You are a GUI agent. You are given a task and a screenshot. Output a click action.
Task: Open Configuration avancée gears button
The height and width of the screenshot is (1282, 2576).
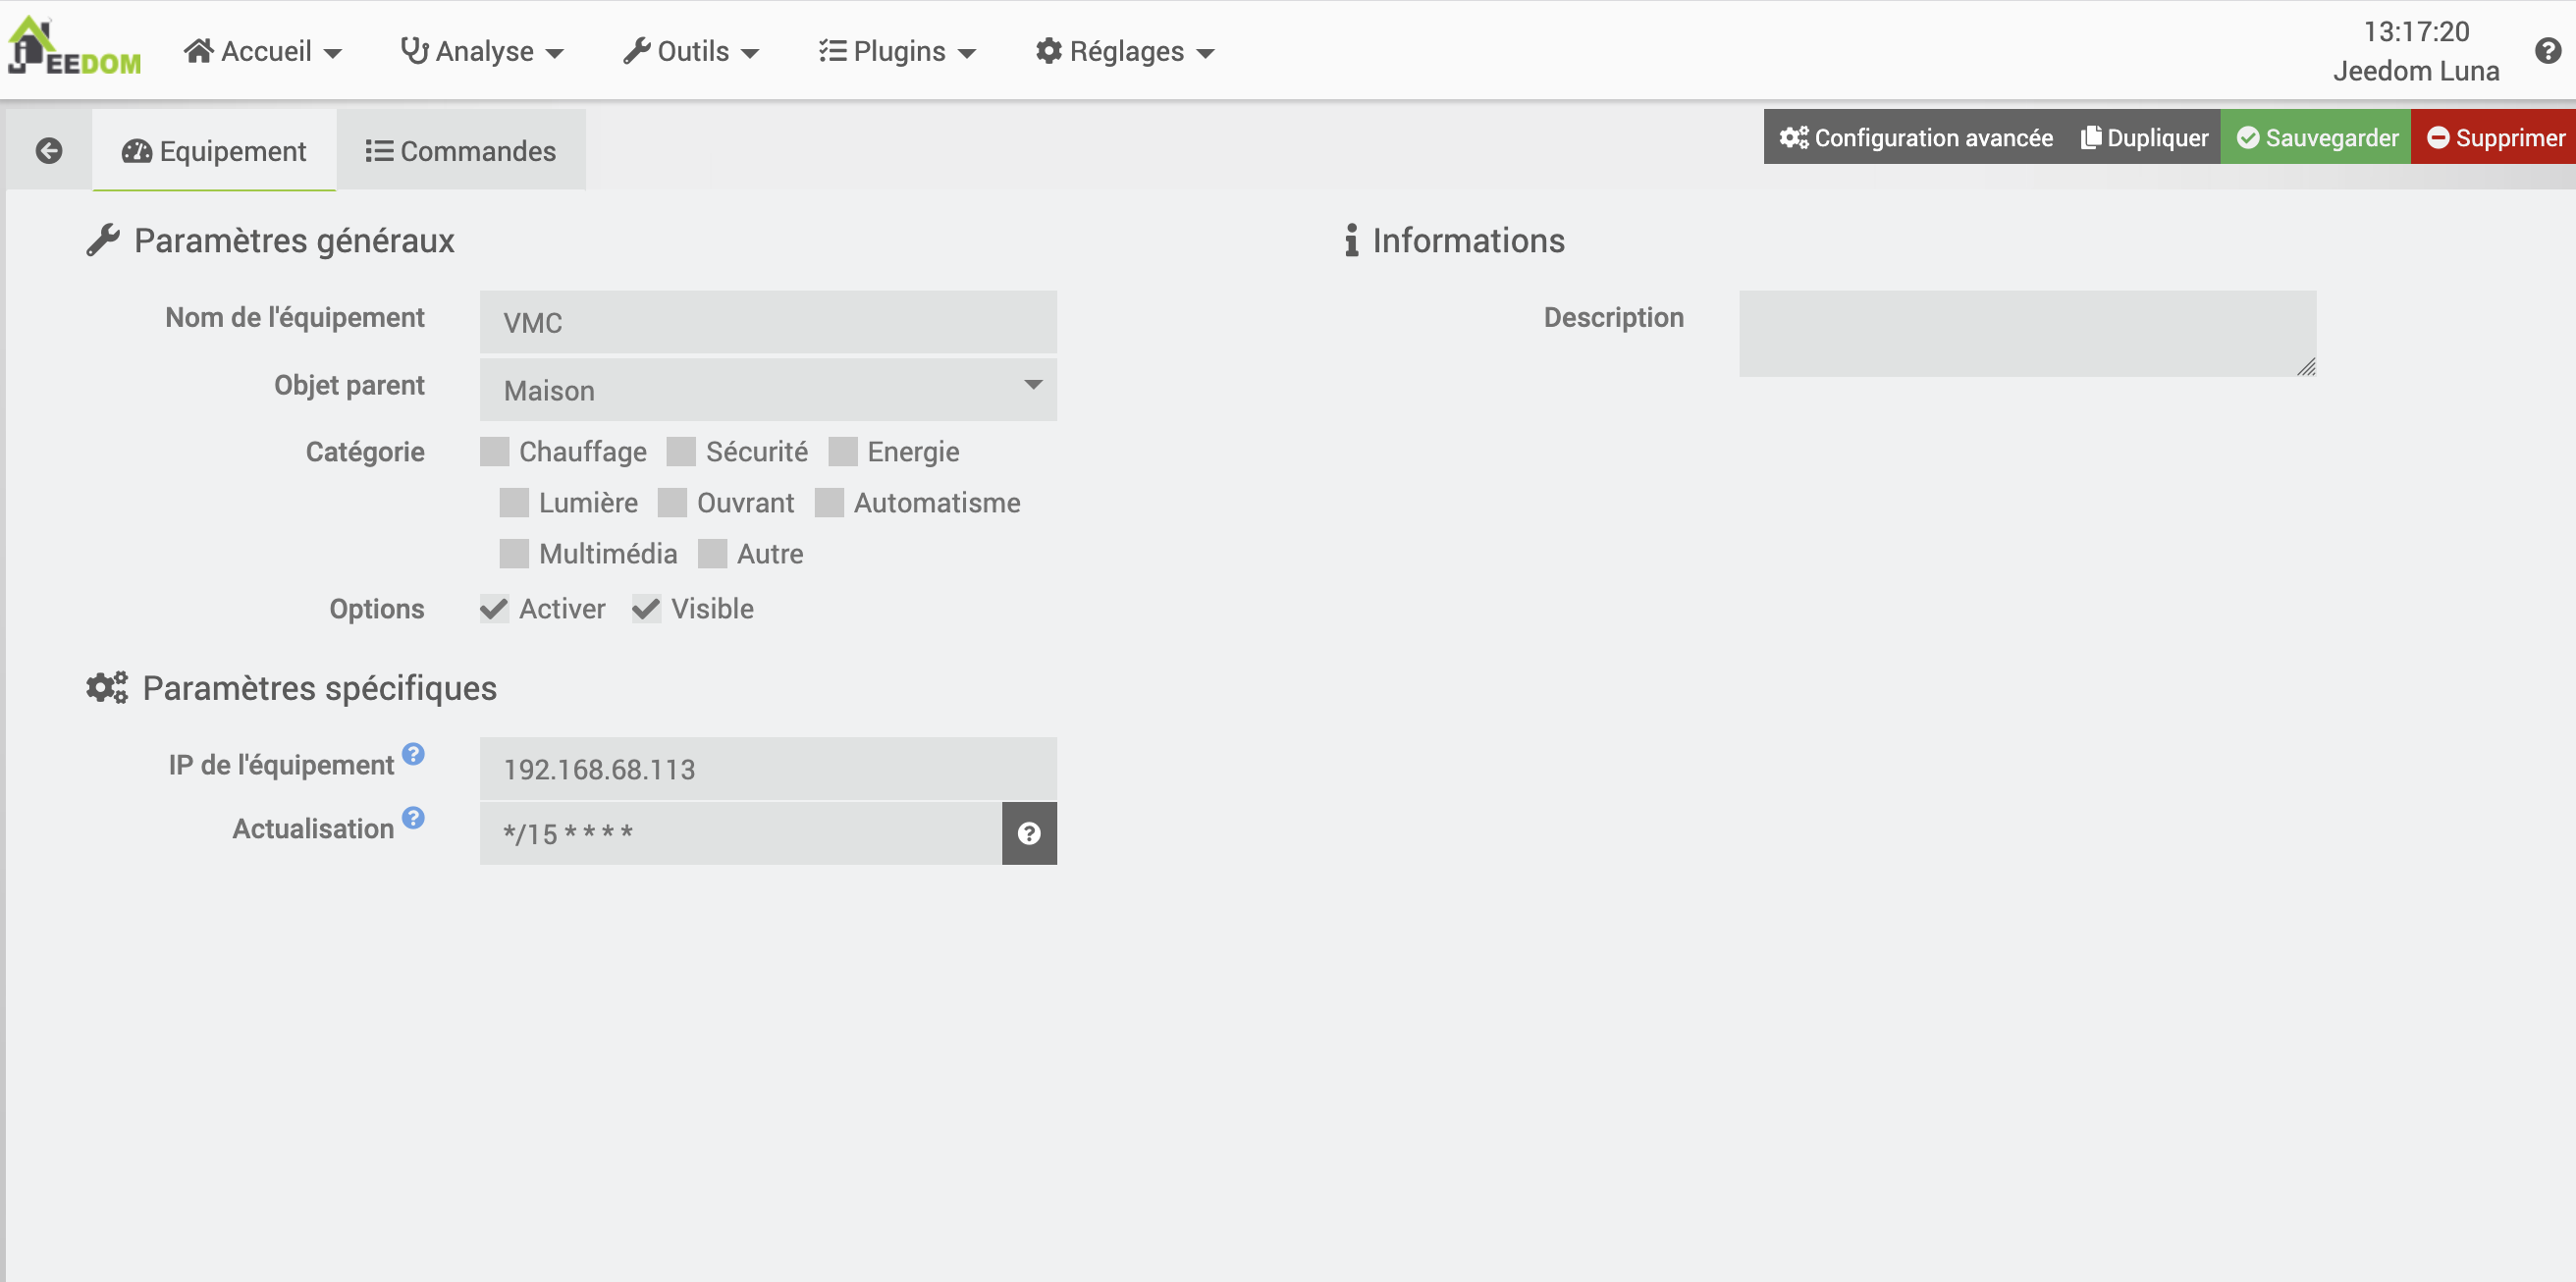(x=1915, y=138)
